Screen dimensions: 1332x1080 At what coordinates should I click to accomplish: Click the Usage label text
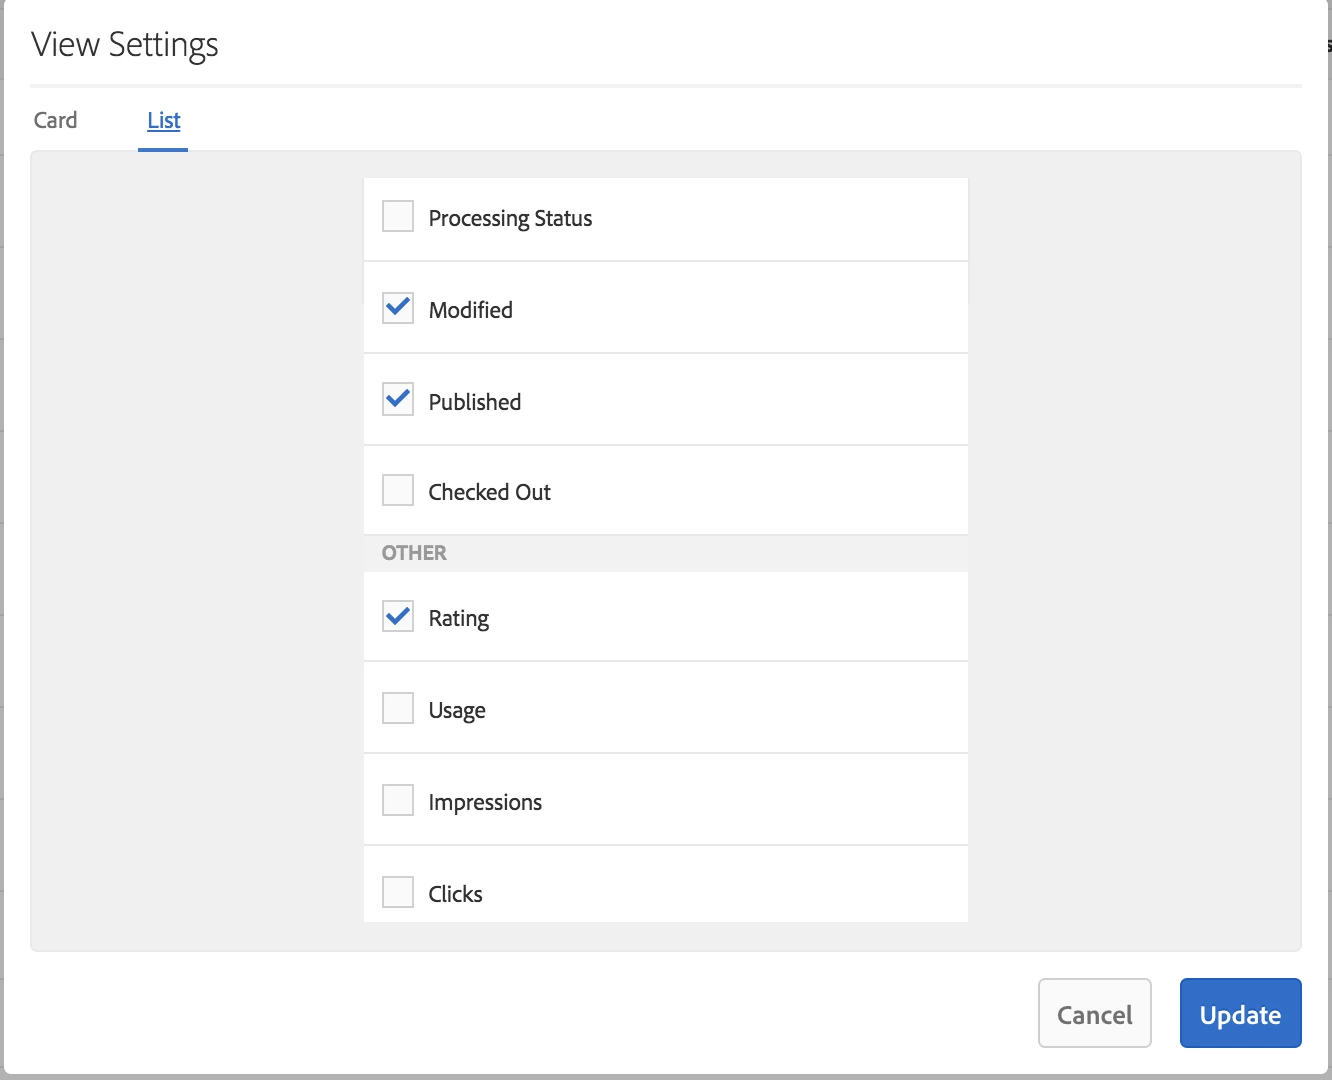coord(457,710)
